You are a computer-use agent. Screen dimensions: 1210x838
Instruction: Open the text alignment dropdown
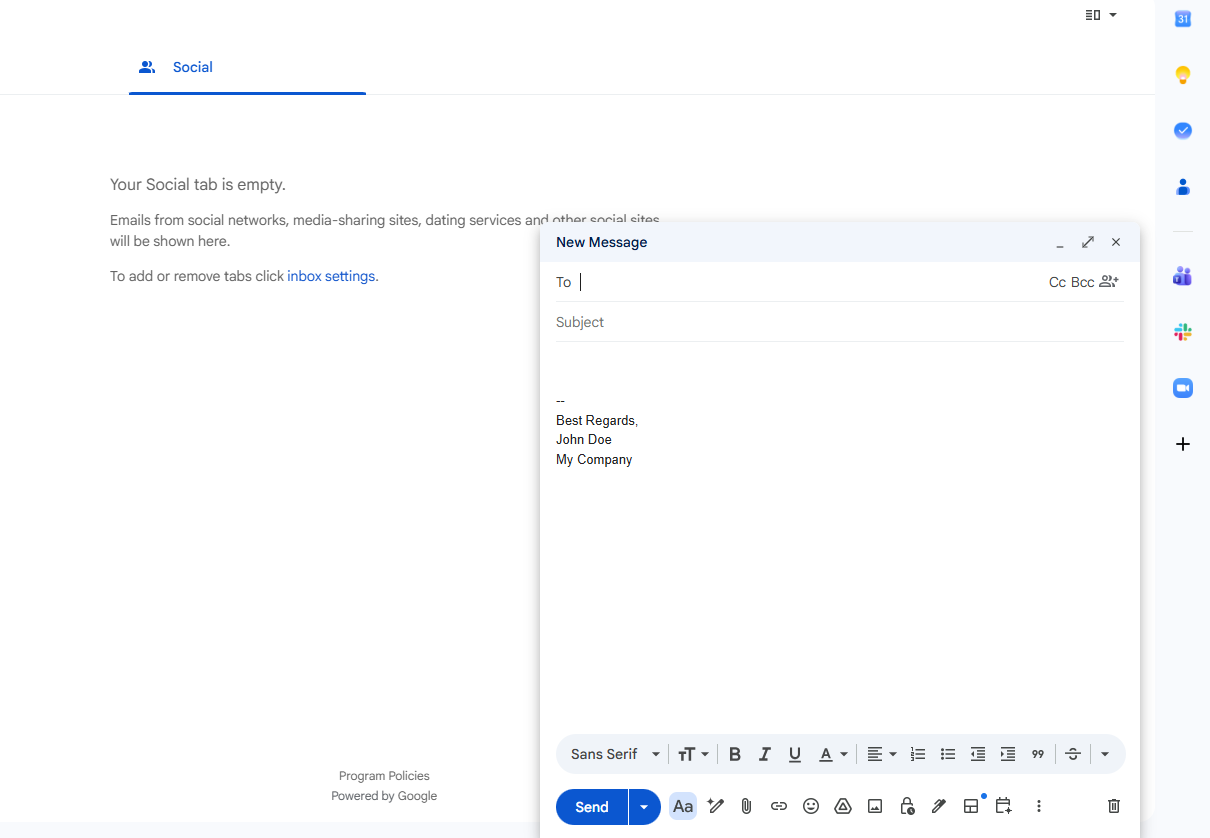pos(881,754)
